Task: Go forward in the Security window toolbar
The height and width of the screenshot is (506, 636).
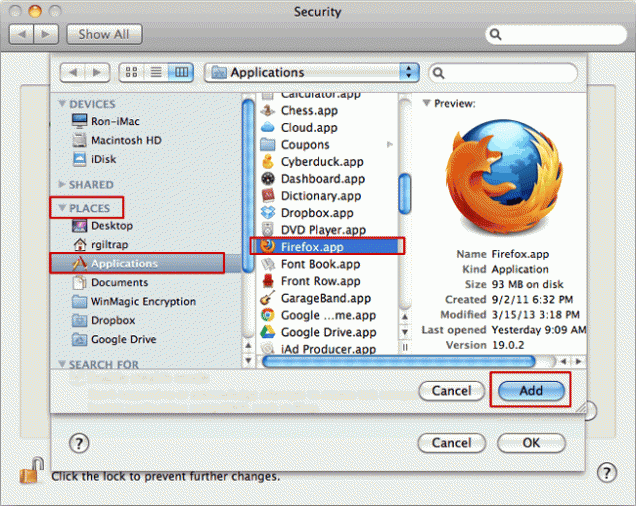Action: click(46, 34)
